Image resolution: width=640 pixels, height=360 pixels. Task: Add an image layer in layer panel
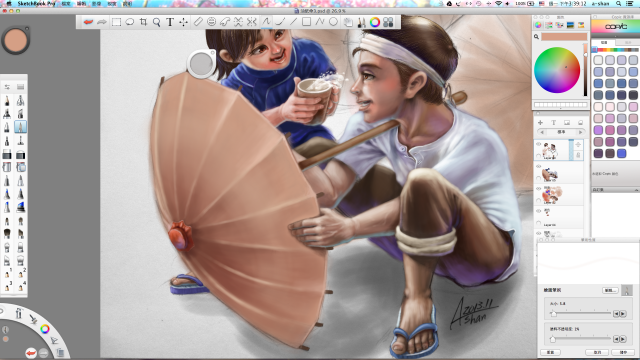(567, 122)
